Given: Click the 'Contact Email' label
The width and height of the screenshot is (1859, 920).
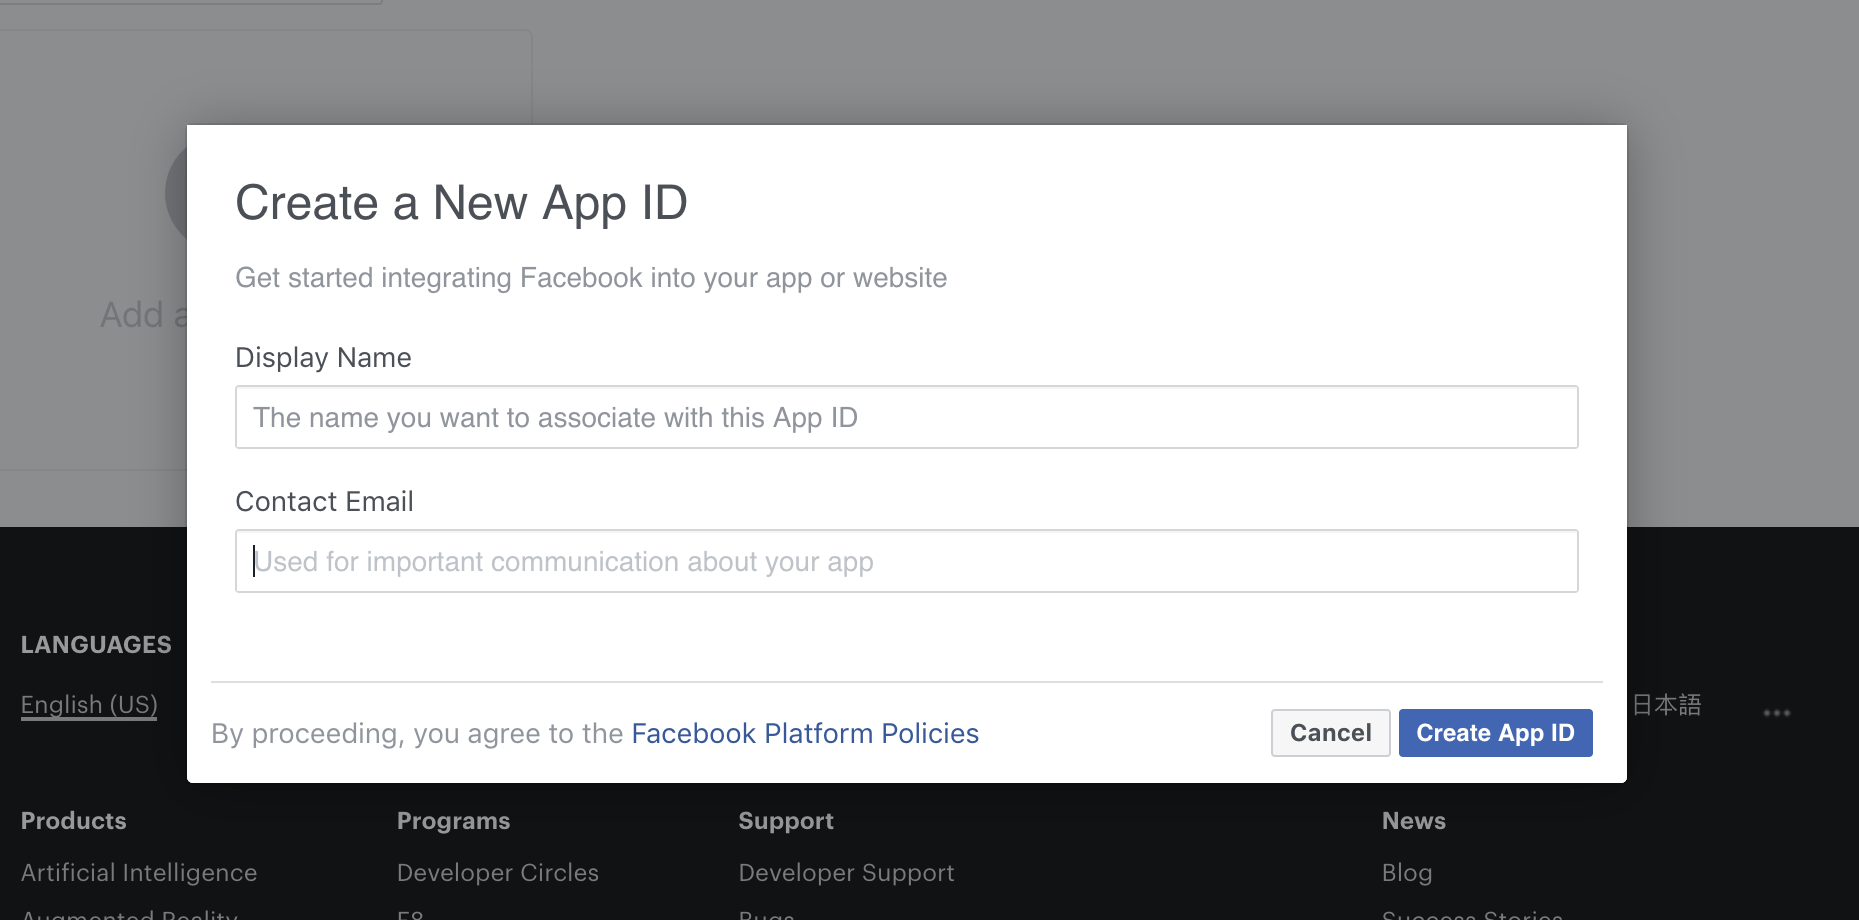Looking at the screenshot, I should click(324, 502).
